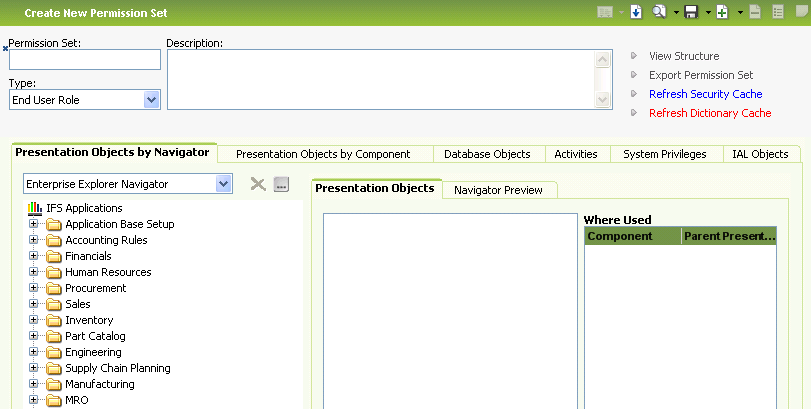Click into the Permission Set input field
The height and width of the screenshot is (409, 811).
[x=85, y=60]
